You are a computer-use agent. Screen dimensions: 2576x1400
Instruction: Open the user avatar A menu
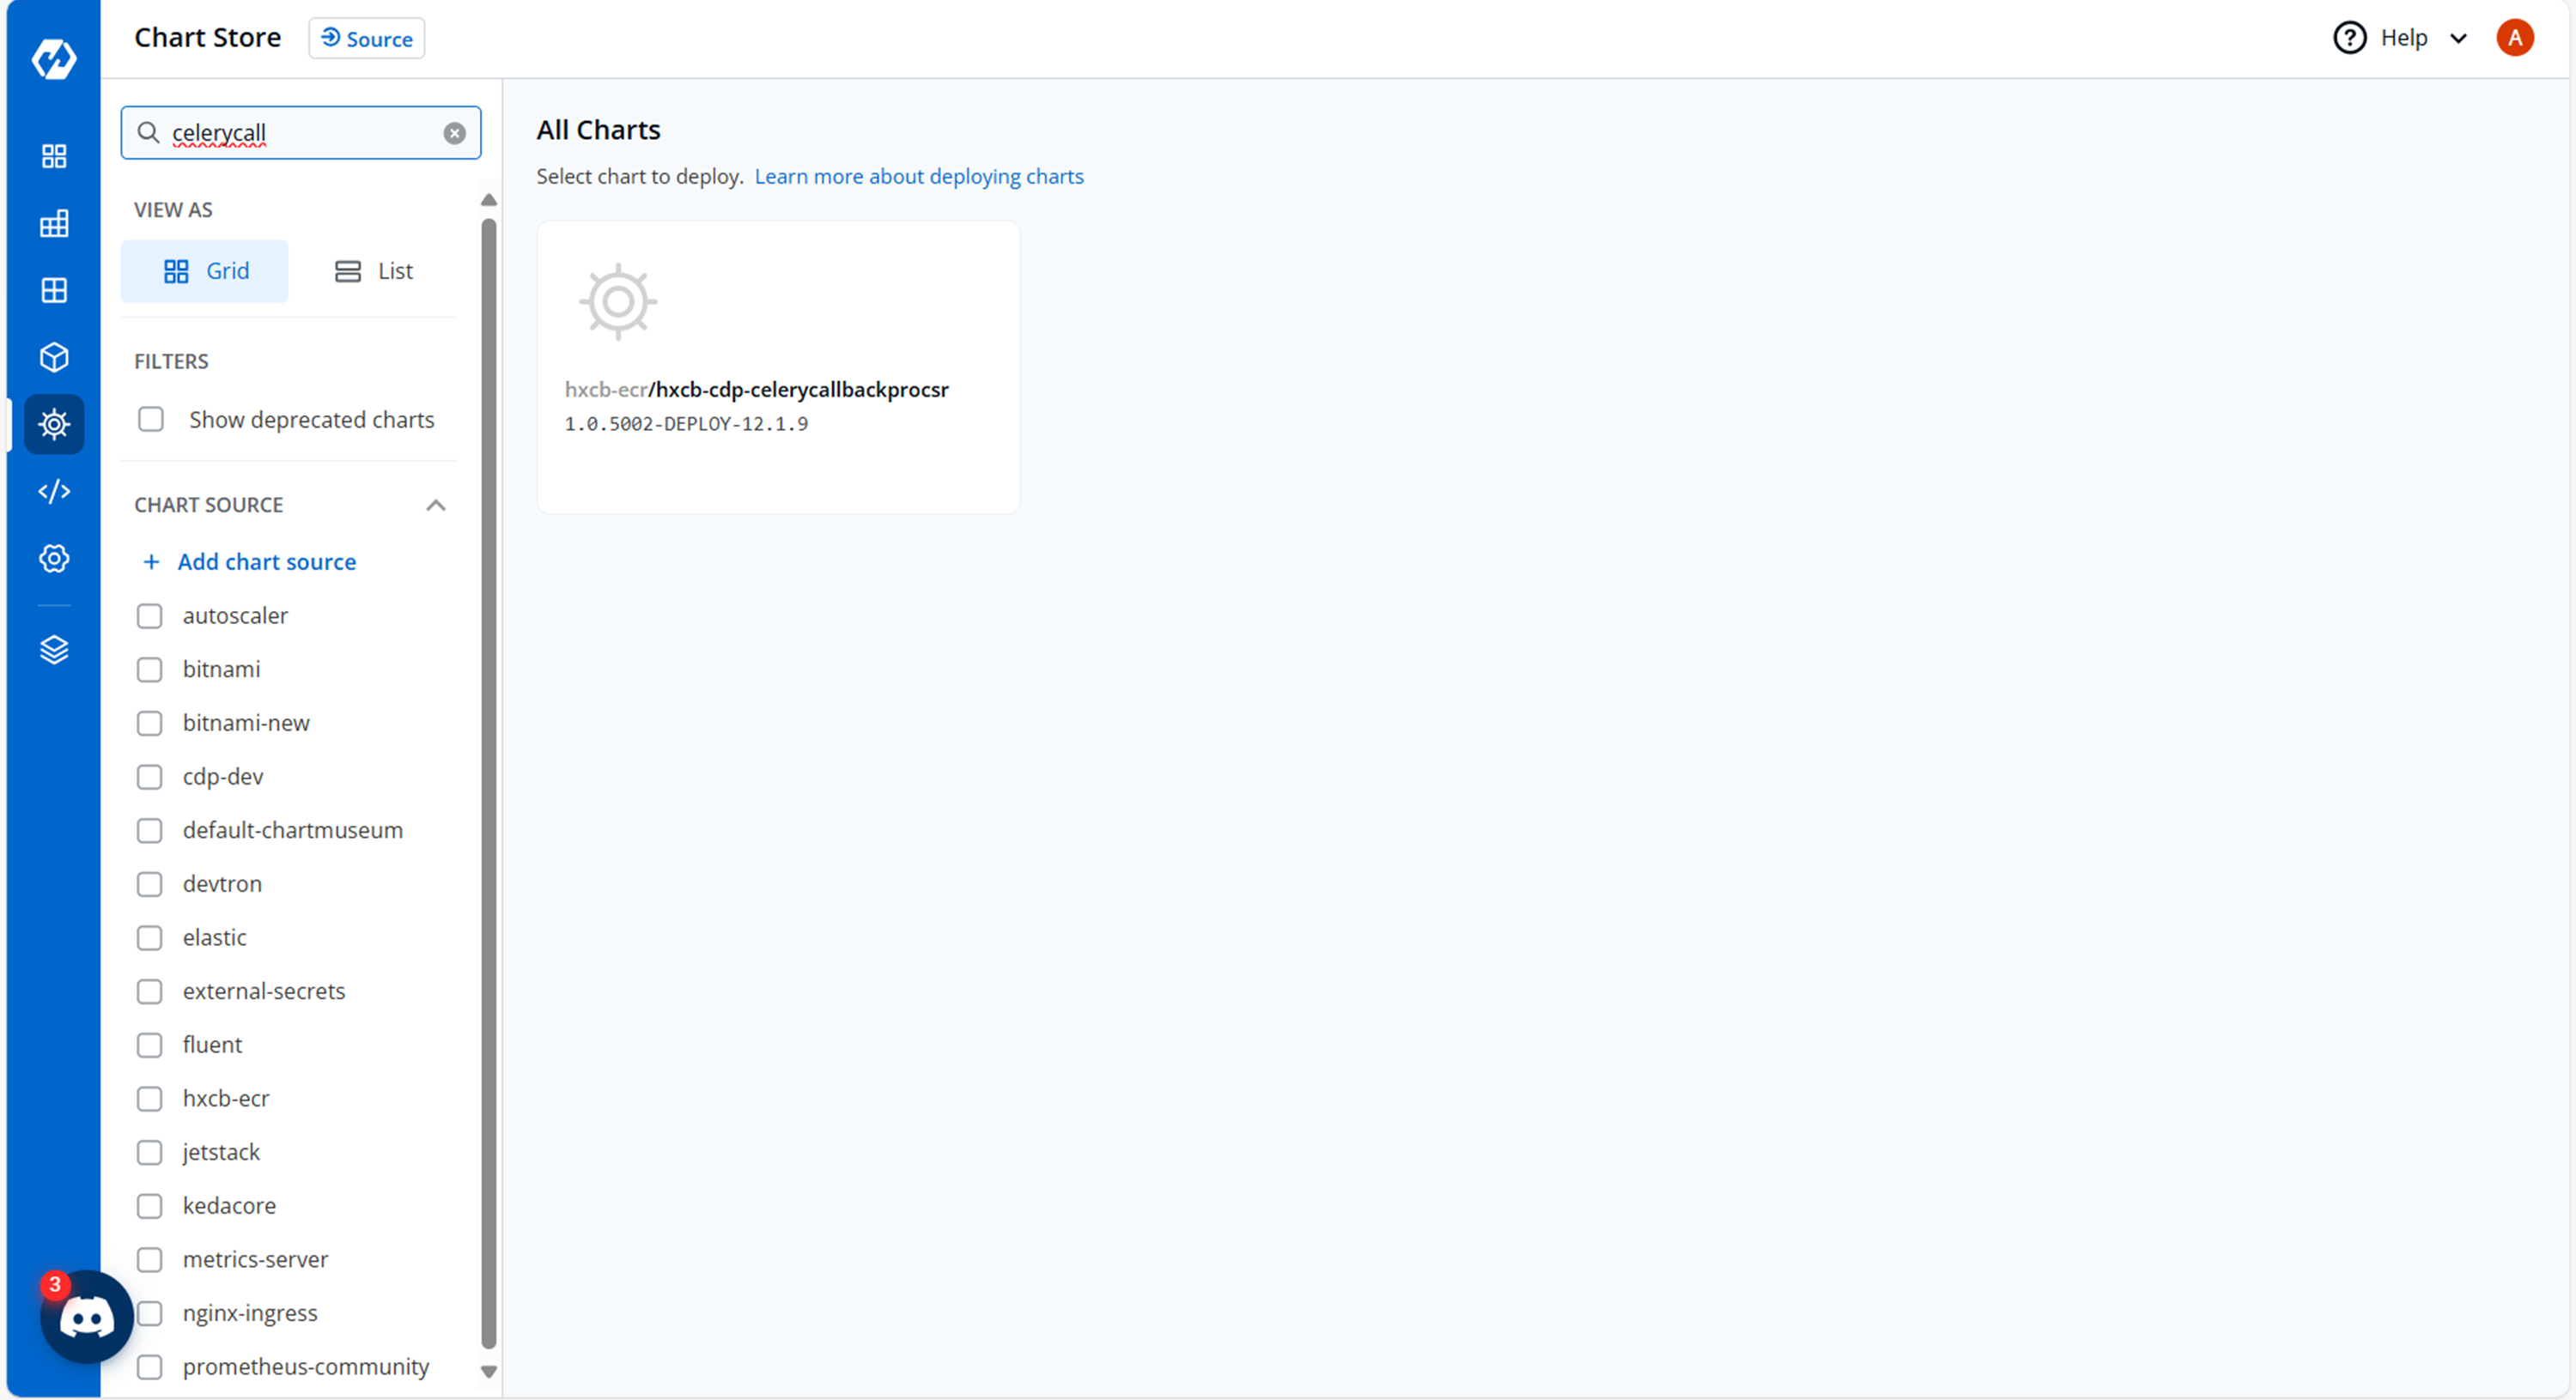pos(2514,38)
